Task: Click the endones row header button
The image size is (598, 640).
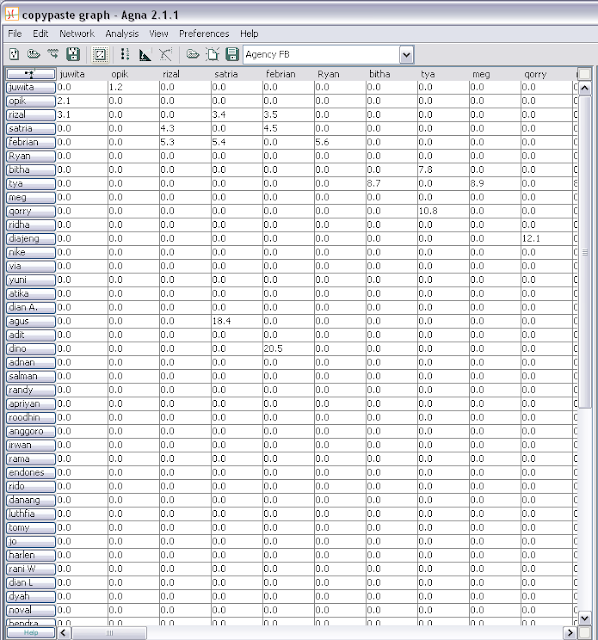Action: pos(31,473)
